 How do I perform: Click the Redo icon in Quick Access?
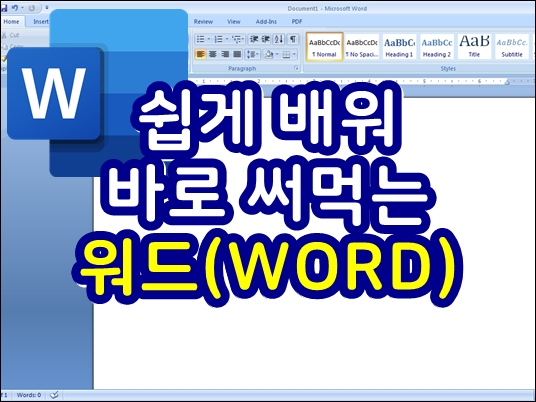(x=32, y=8)
